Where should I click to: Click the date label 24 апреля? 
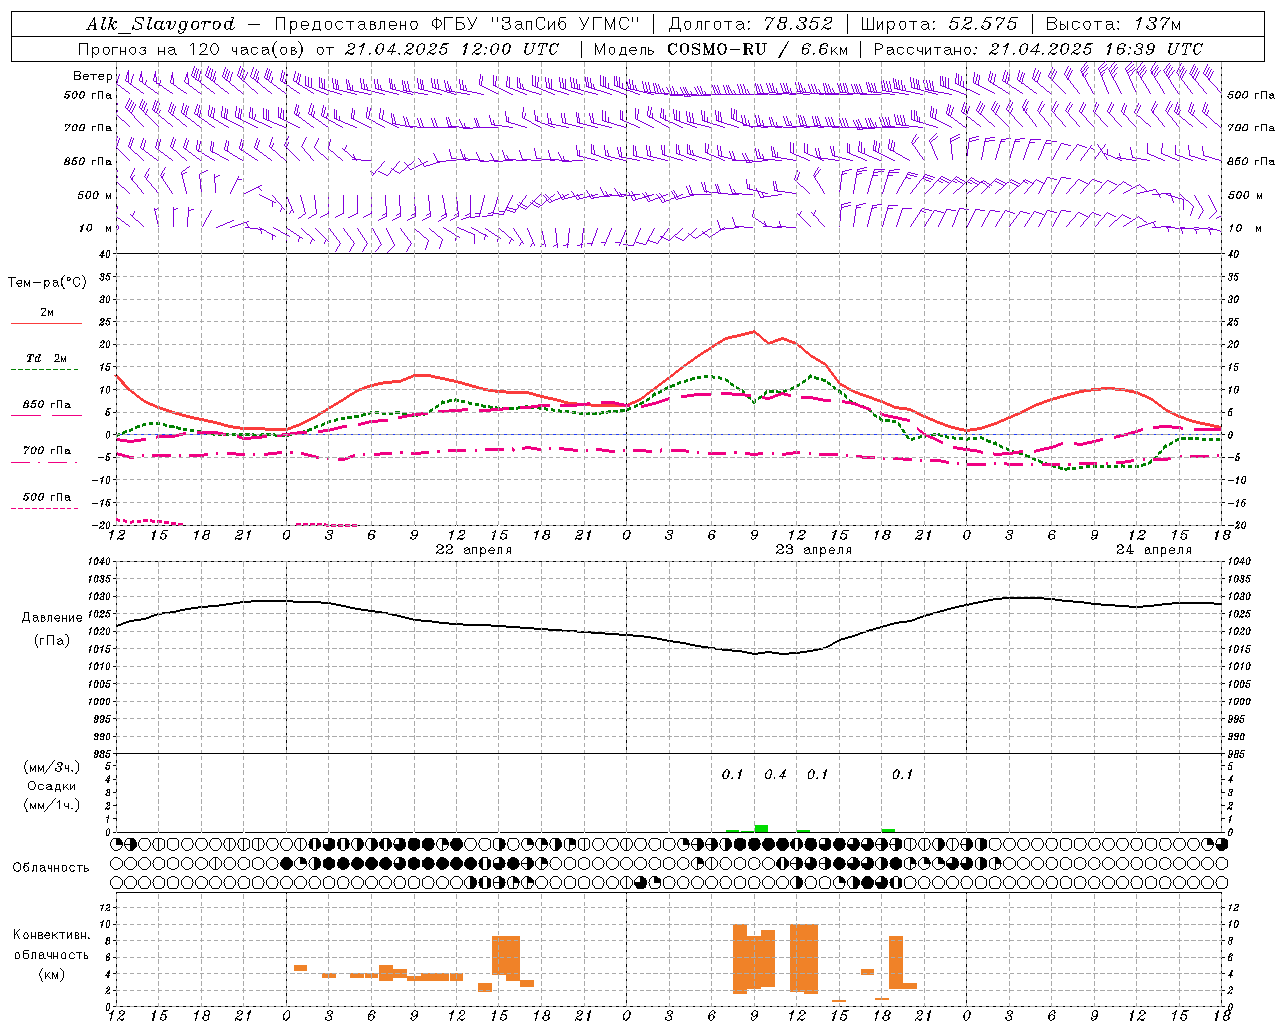(x=1154, y=550)
